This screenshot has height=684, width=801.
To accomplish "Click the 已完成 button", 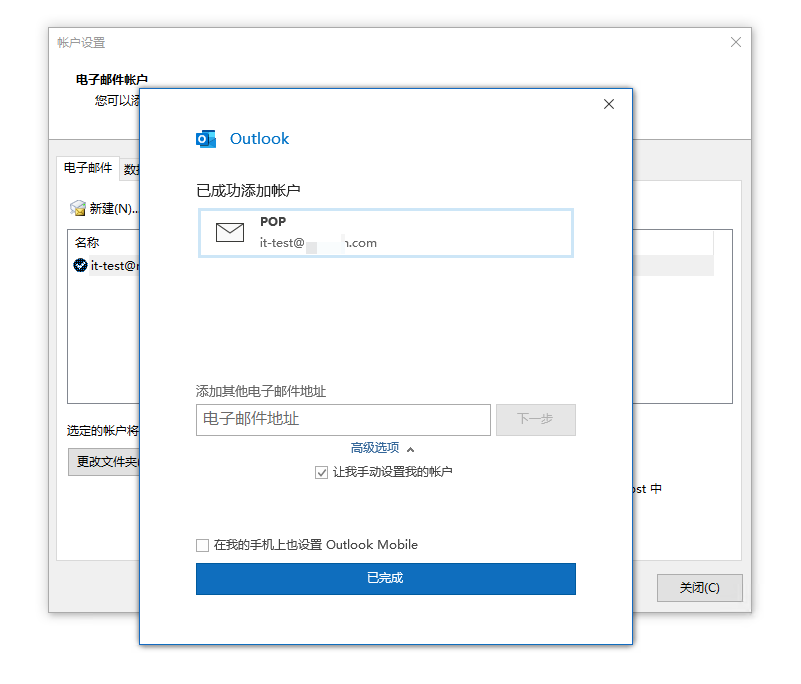I will coord(386,579).
